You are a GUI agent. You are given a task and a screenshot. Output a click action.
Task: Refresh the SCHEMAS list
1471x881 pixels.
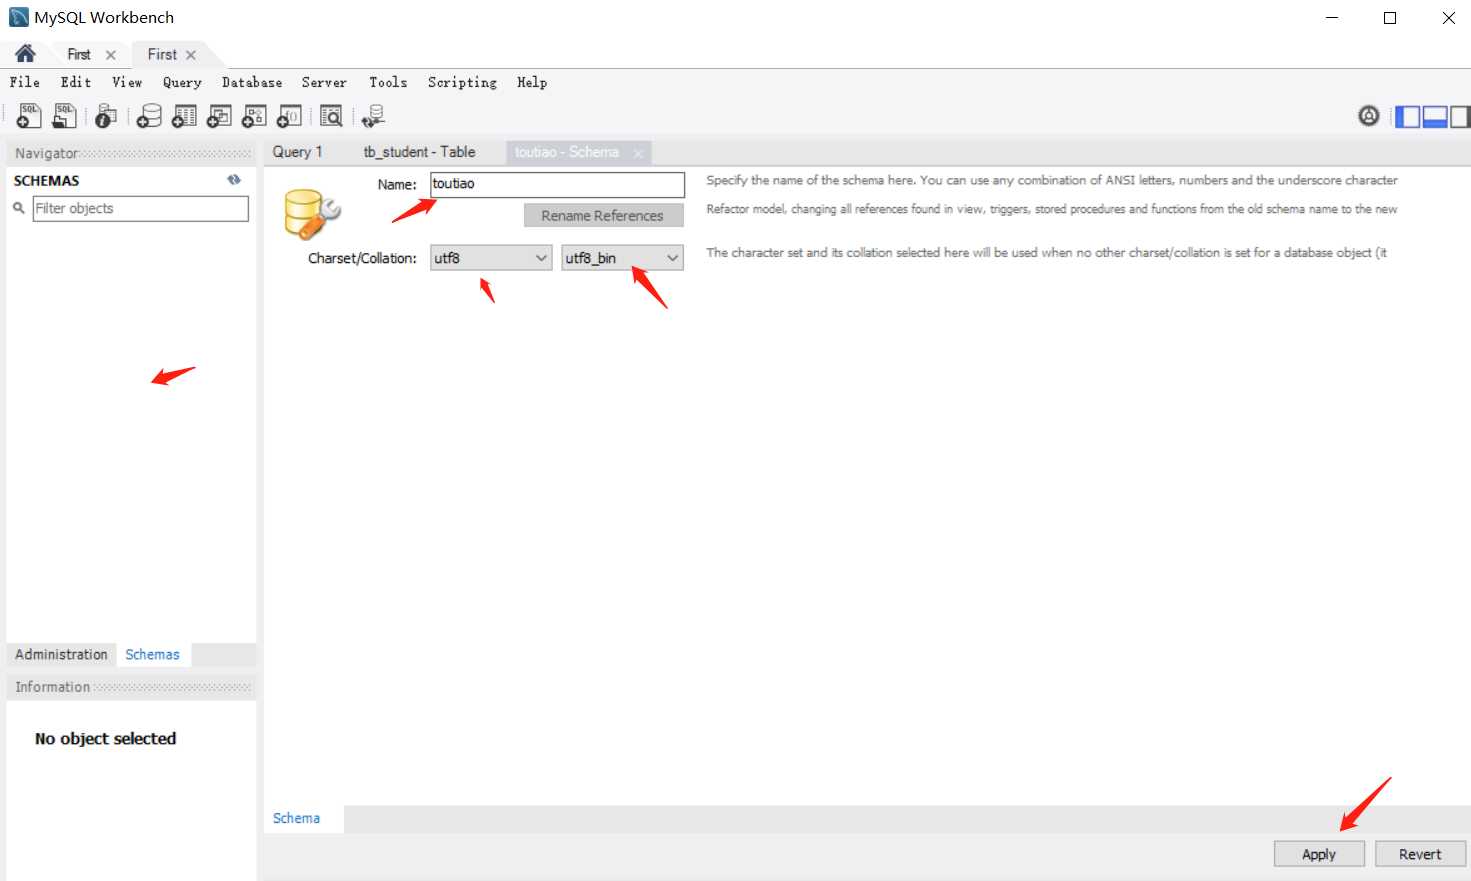click(x=234, y=180)
